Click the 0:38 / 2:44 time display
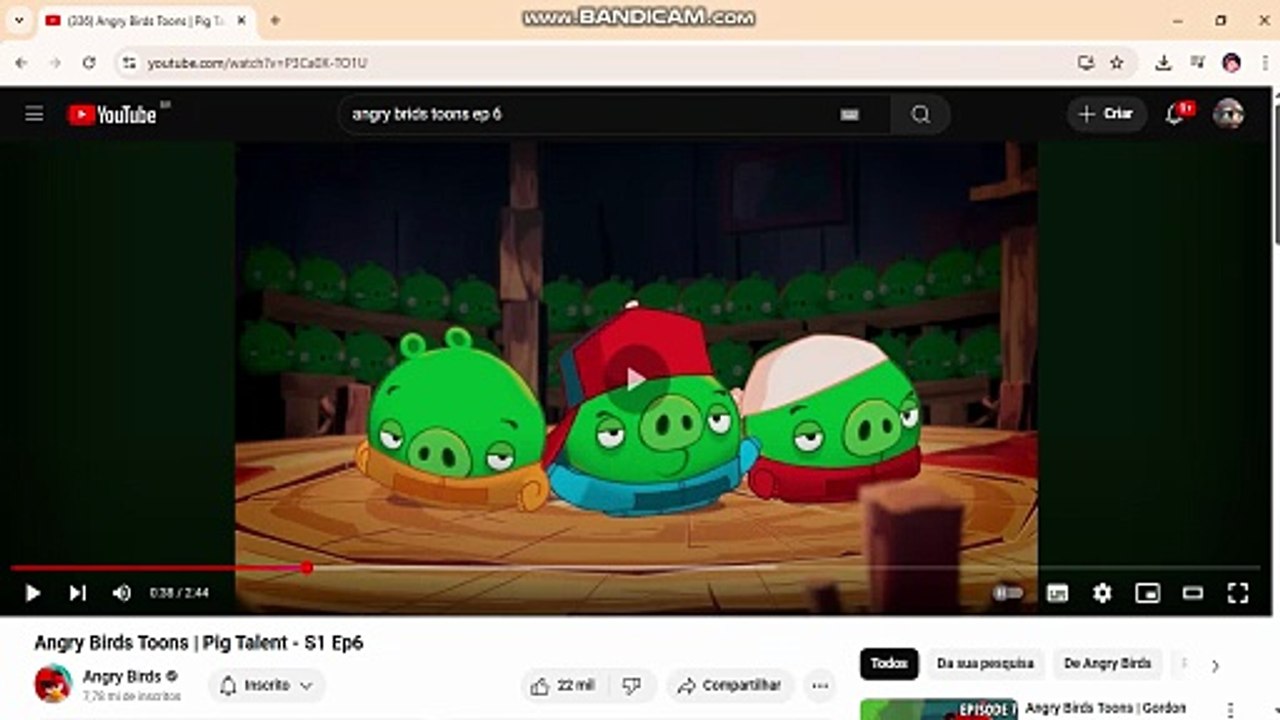This screenshot has width=1280, height=720. coord(179,593)
